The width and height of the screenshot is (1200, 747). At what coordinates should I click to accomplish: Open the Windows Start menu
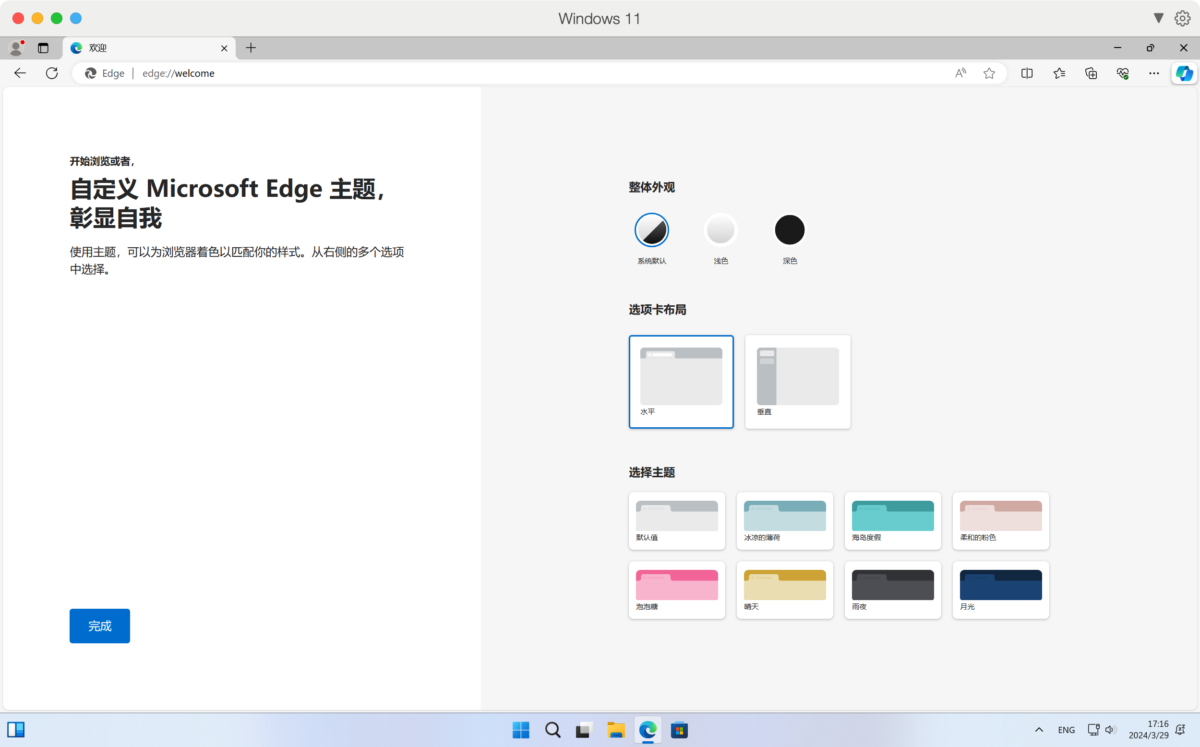pos(521,730)
